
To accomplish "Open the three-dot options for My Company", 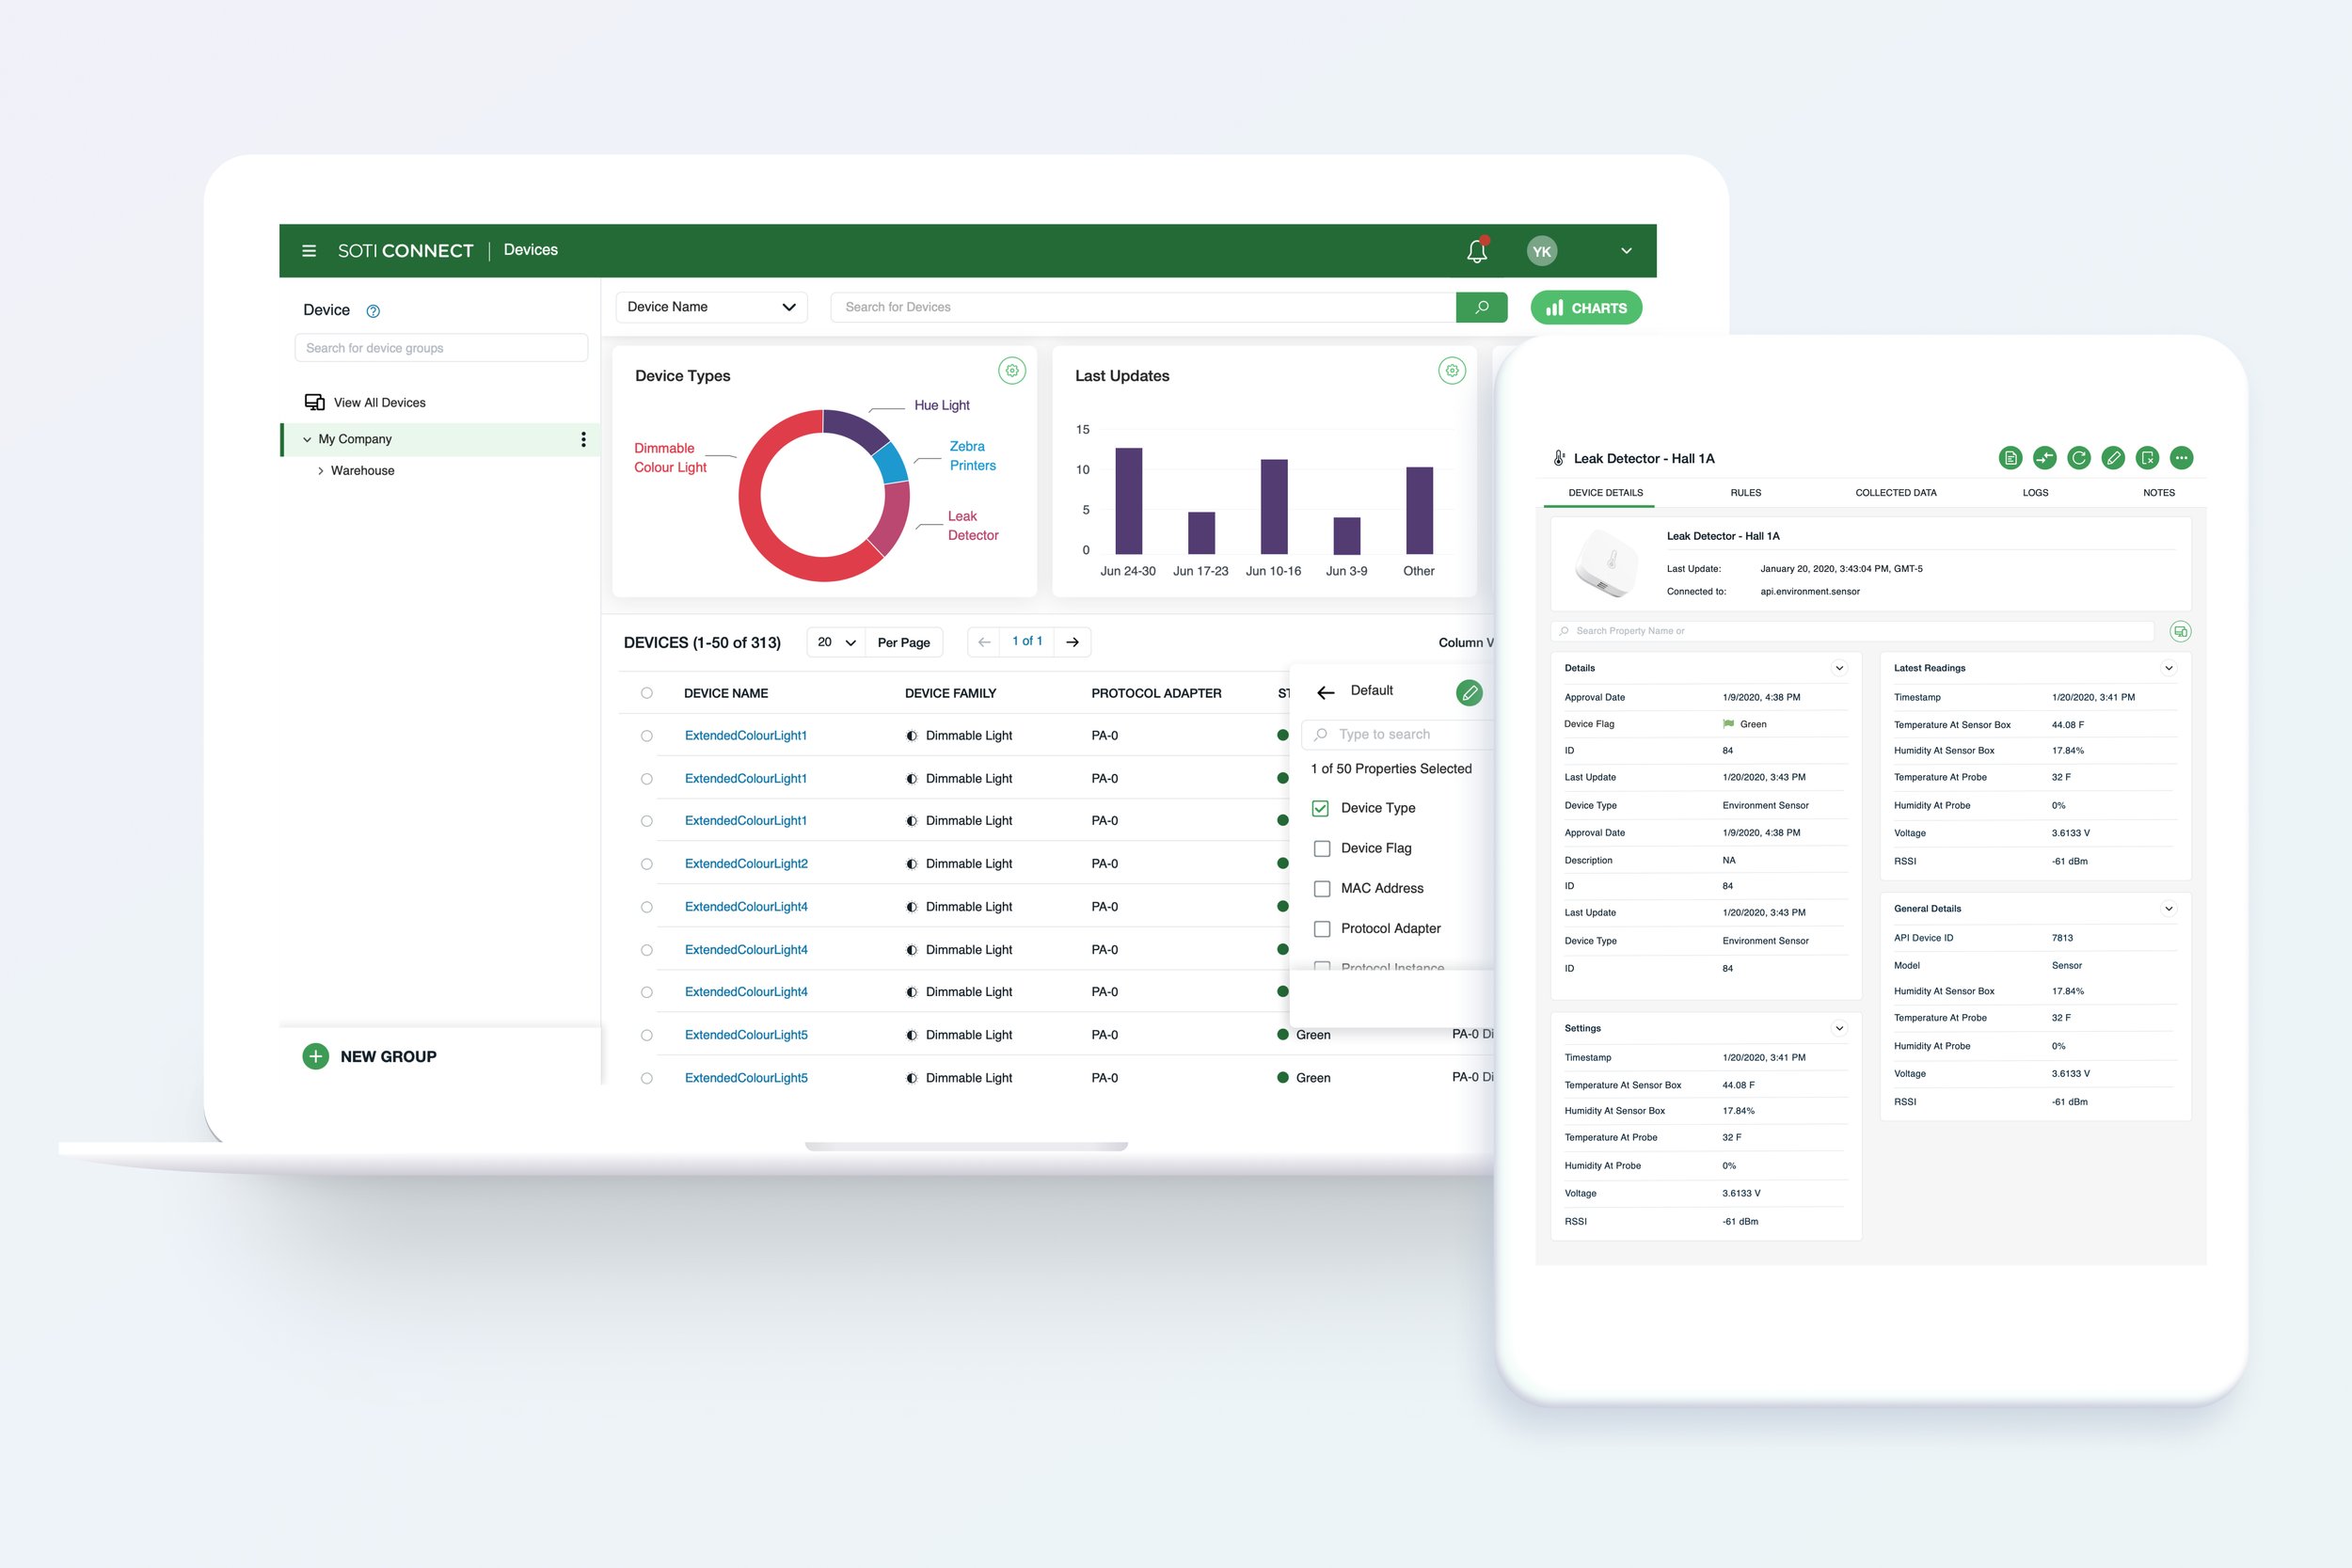I will pyautogui.click(x=583, y=439).
